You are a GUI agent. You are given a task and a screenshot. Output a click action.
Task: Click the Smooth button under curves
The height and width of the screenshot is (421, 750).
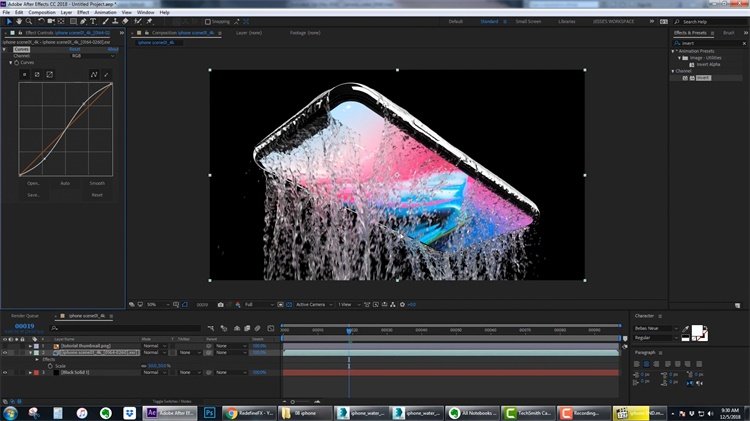click(97, 183)
